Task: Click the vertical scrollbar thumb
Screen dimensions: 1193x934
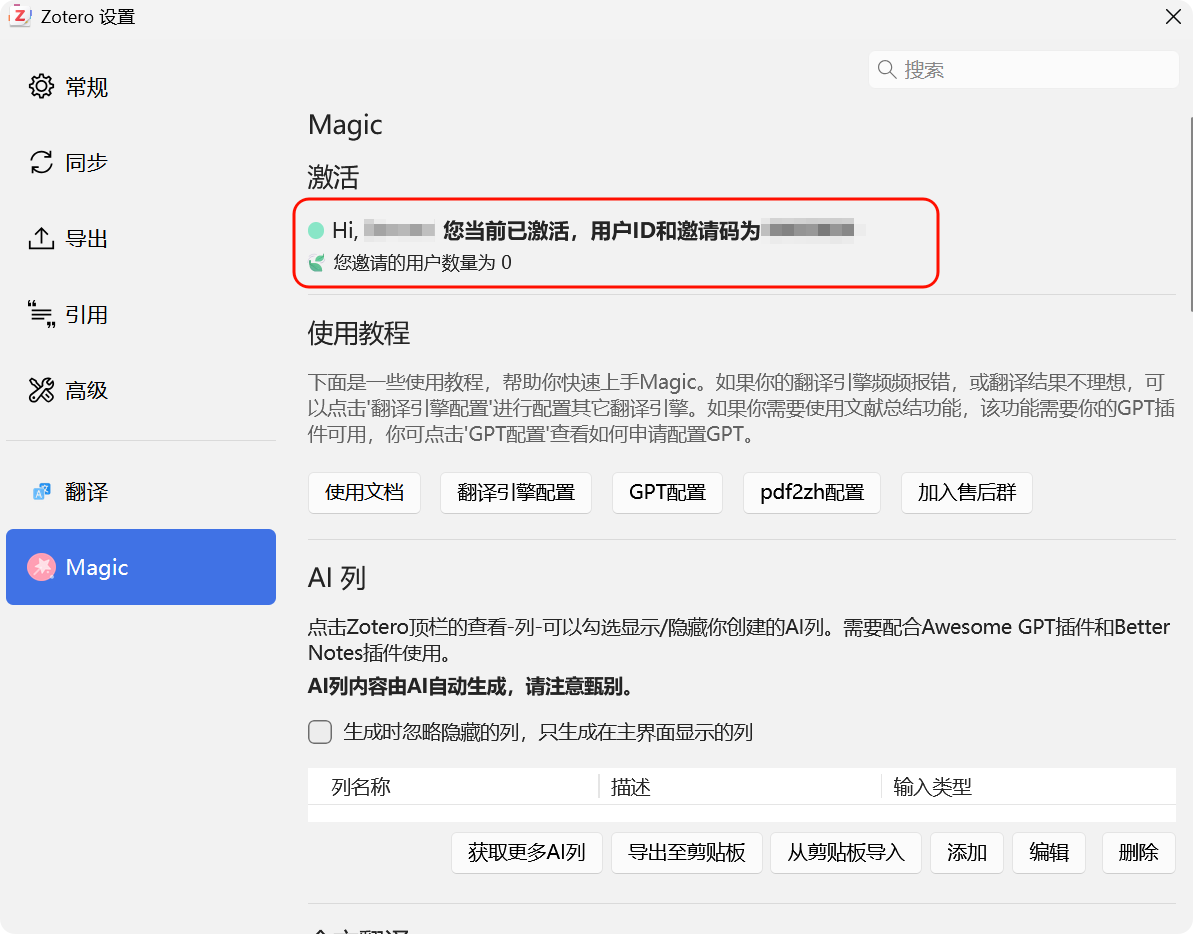Action: (x=1191, y=214)
